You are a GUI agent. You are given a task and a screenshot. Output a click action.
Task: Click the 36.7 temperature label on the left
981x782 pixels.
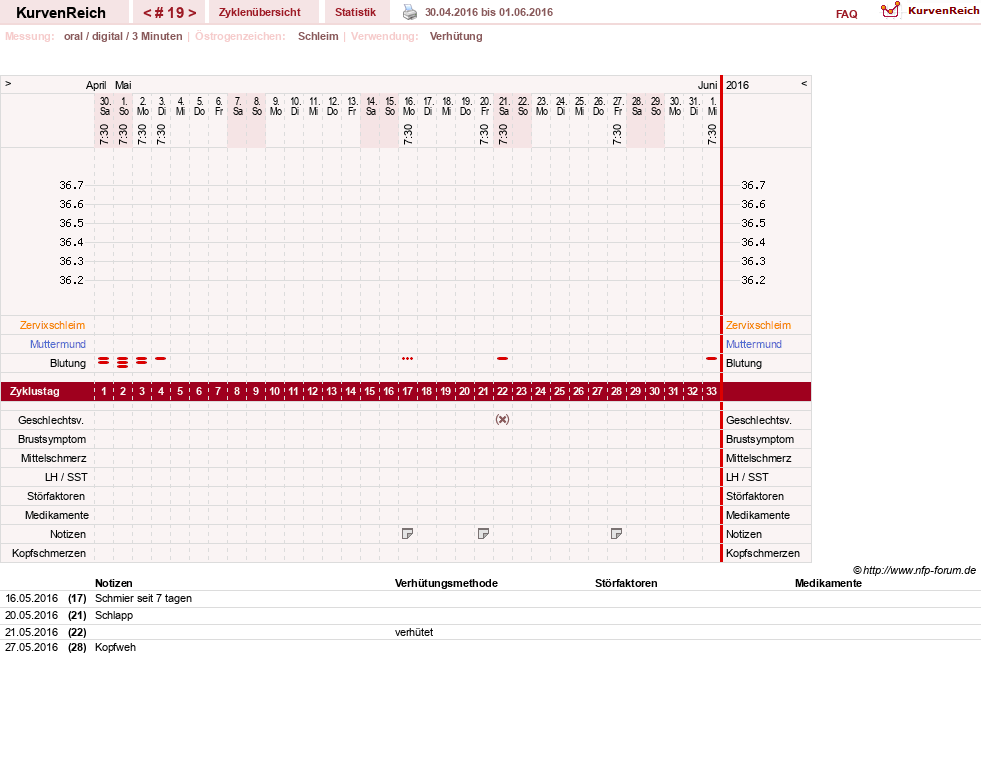tap(71, 185)
